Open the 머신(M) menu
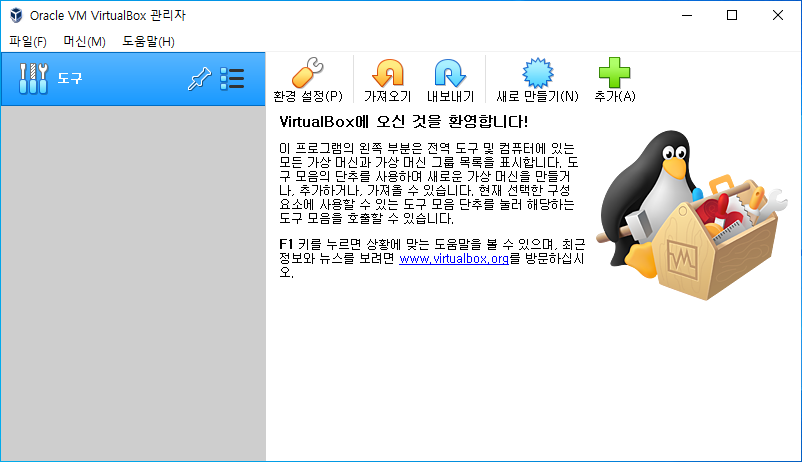Screen dimensions: 802x462 84,41
